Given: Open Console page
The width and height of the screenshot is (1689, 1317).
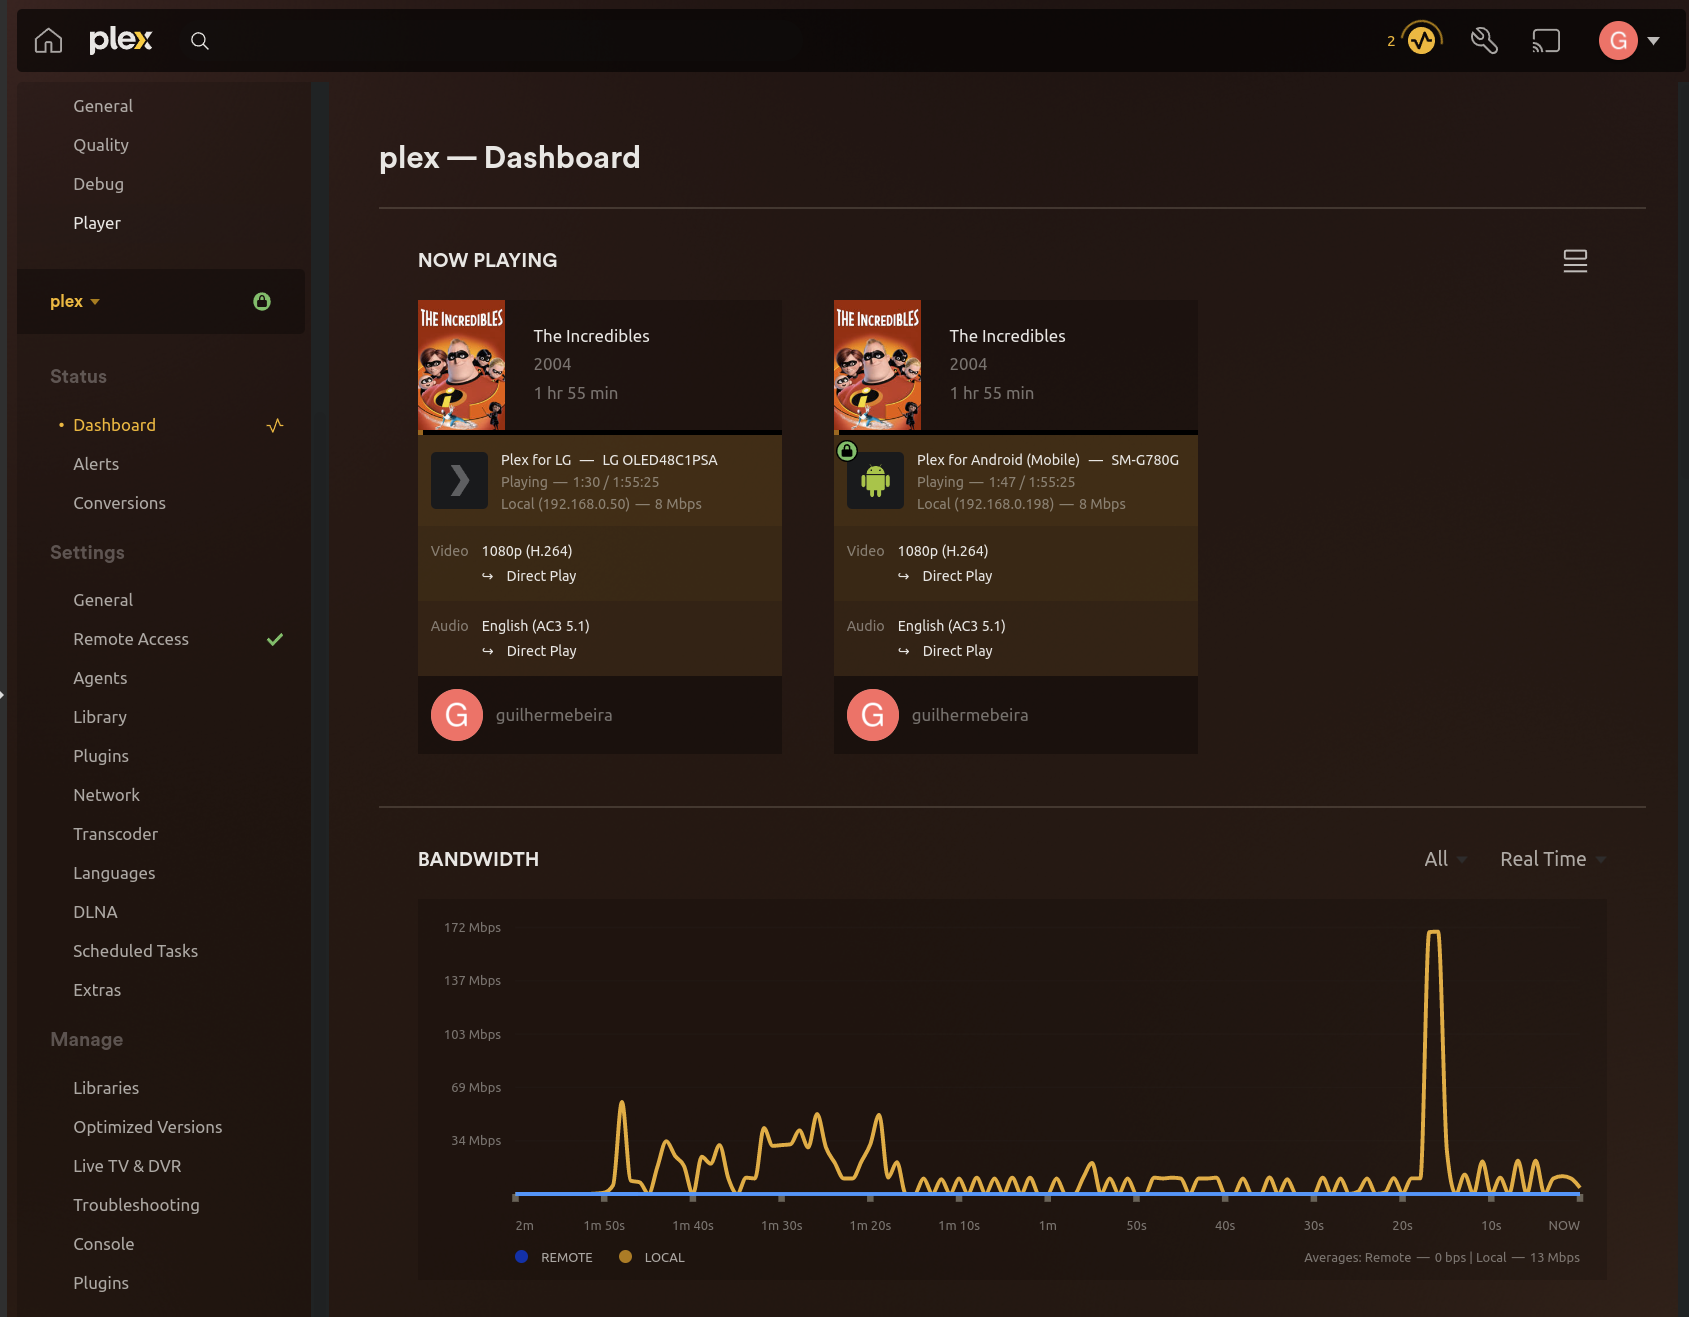Looking at the screenshot, I should pyautogui.click(x=103, y=1244).
